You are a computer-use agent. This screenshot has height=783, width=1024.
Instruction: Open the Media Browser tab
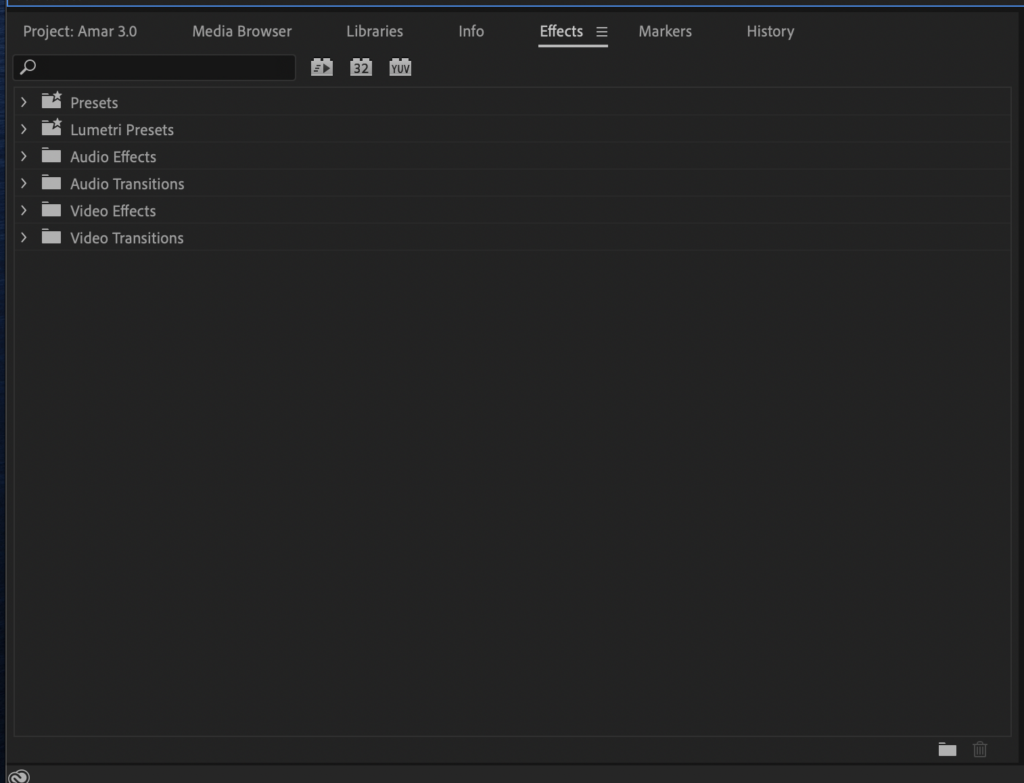[x=242, y=31]
